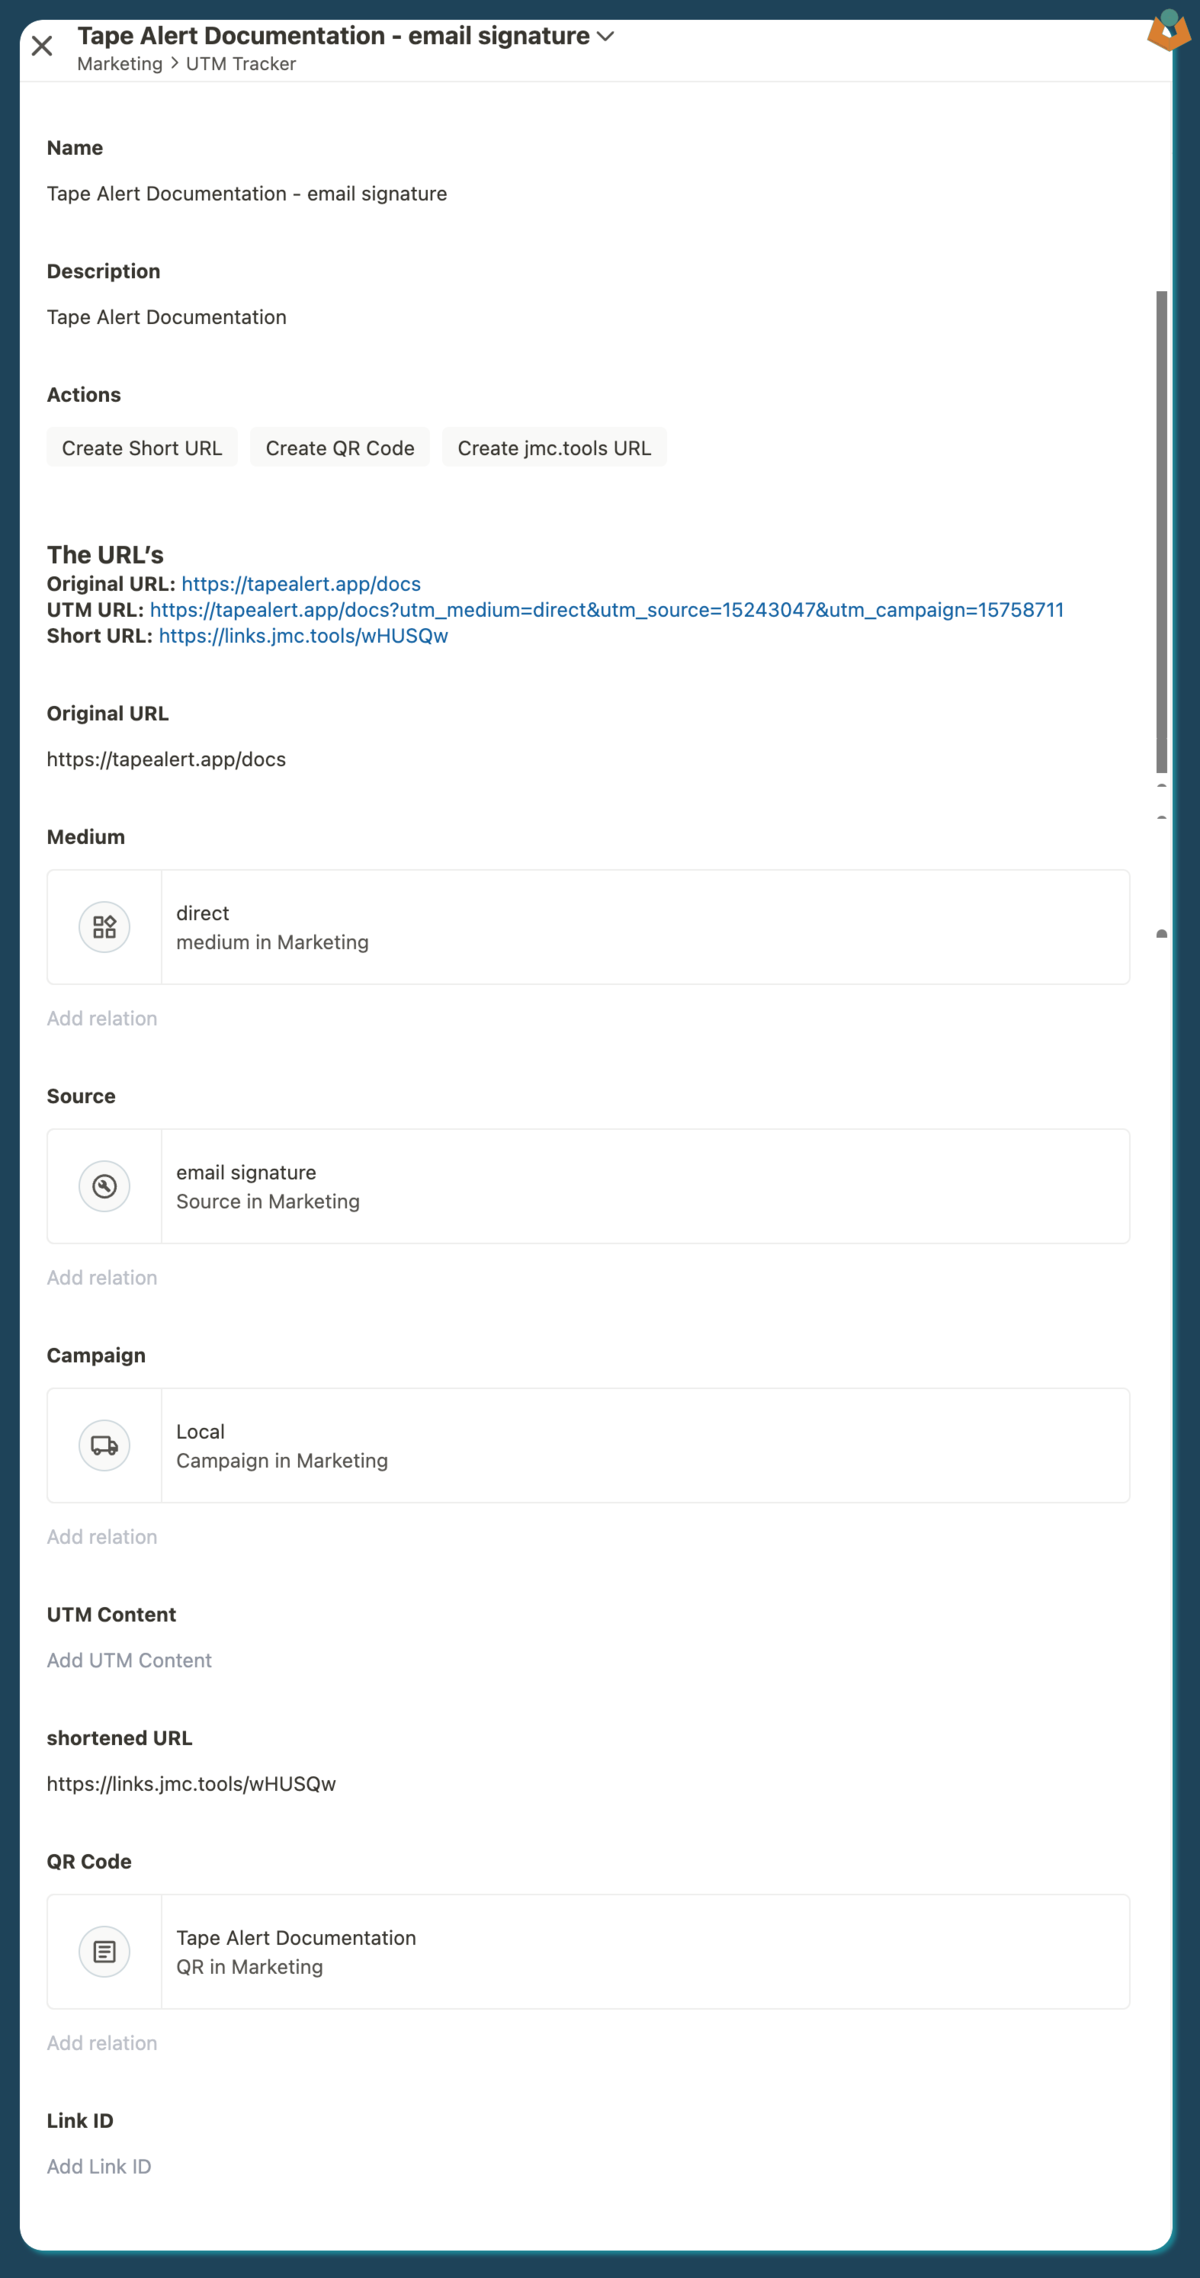Click Add relation under Medium

(102, 1018)
